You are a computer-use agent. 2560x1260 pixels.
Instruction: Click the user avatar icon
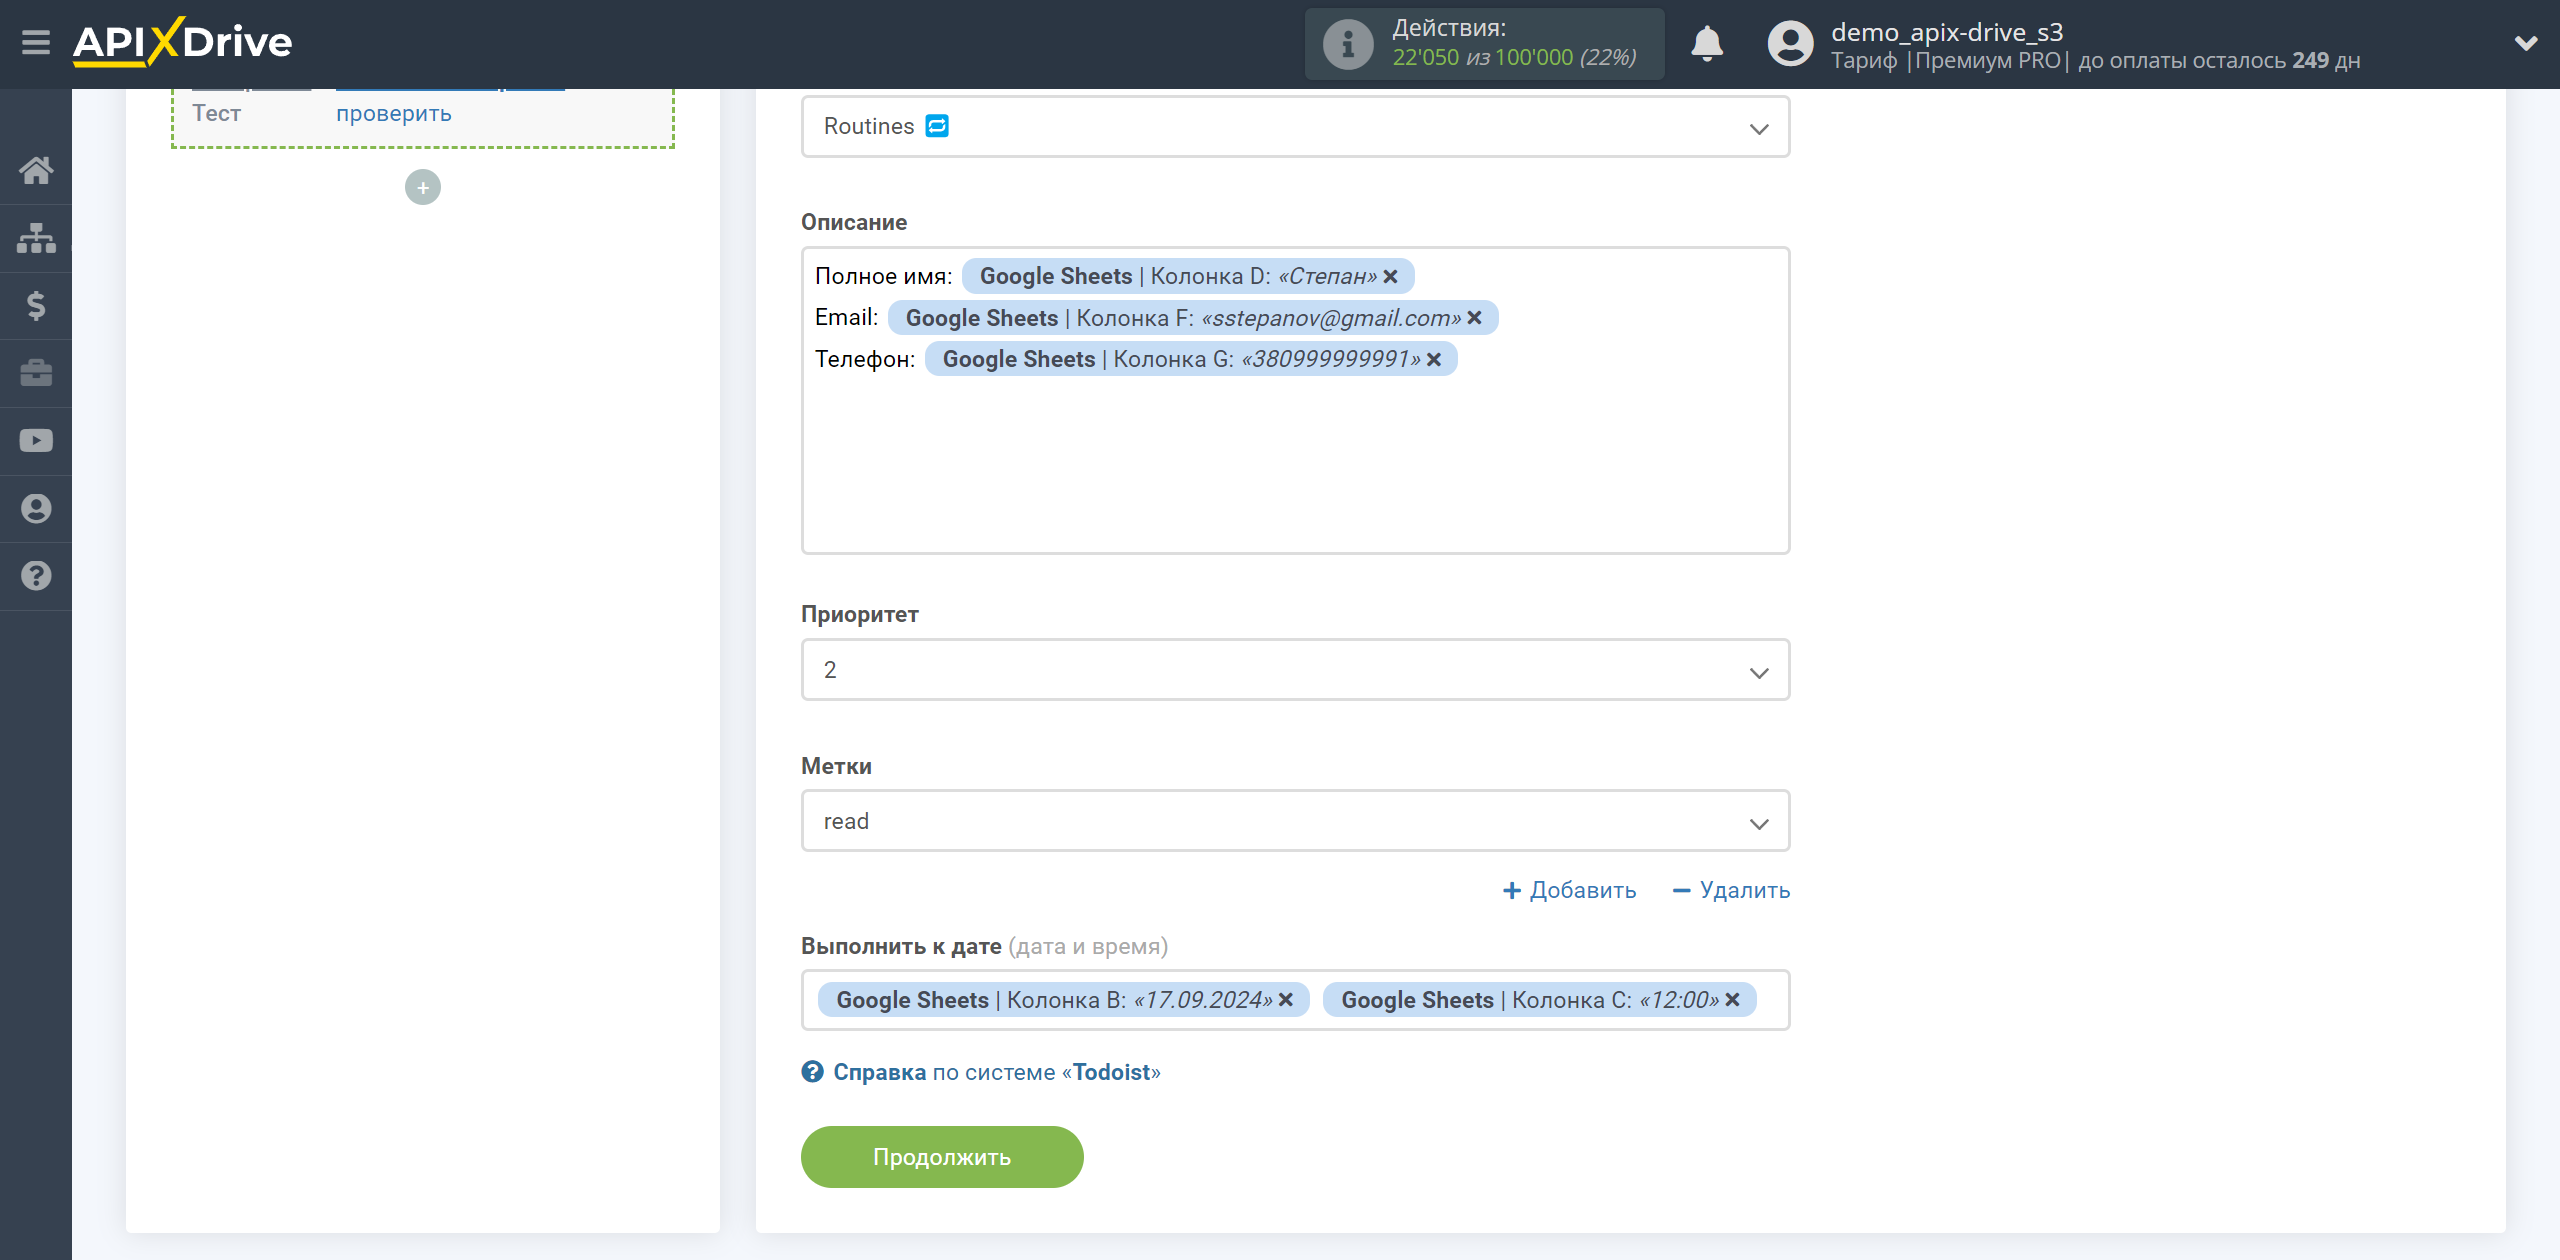(x=1790, y=44)
